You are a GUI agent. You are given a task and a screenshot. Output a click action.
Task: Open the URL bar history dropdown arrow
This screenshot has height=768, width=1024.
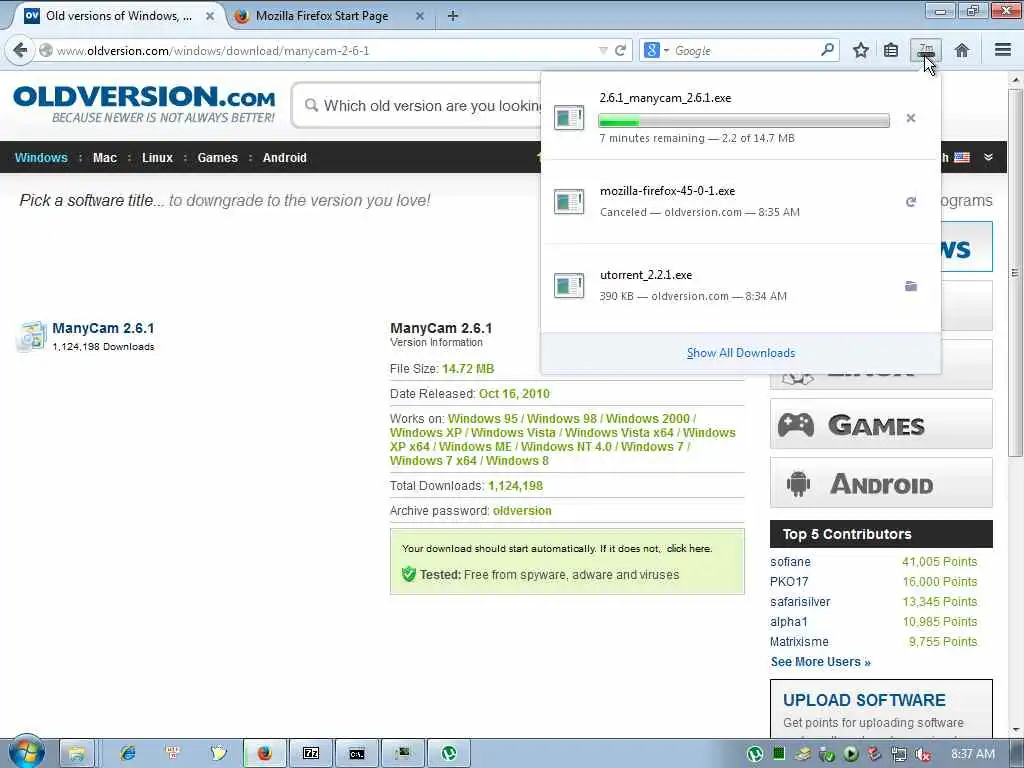tap(603, 50)
